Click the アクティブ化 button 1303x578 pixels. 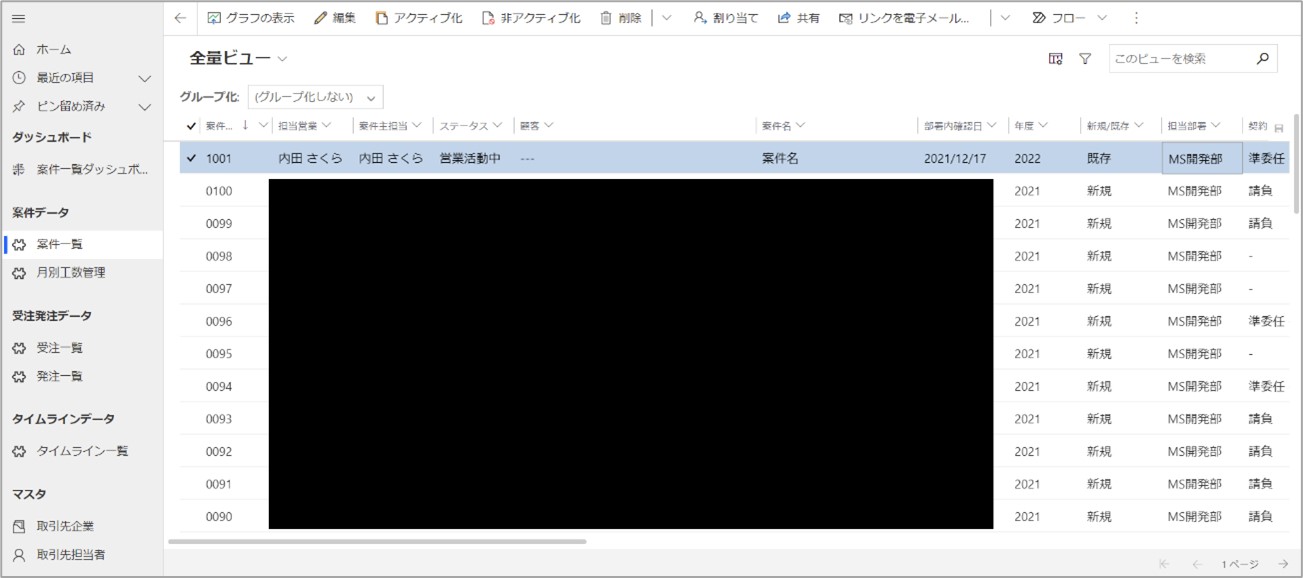click(418, 18)
